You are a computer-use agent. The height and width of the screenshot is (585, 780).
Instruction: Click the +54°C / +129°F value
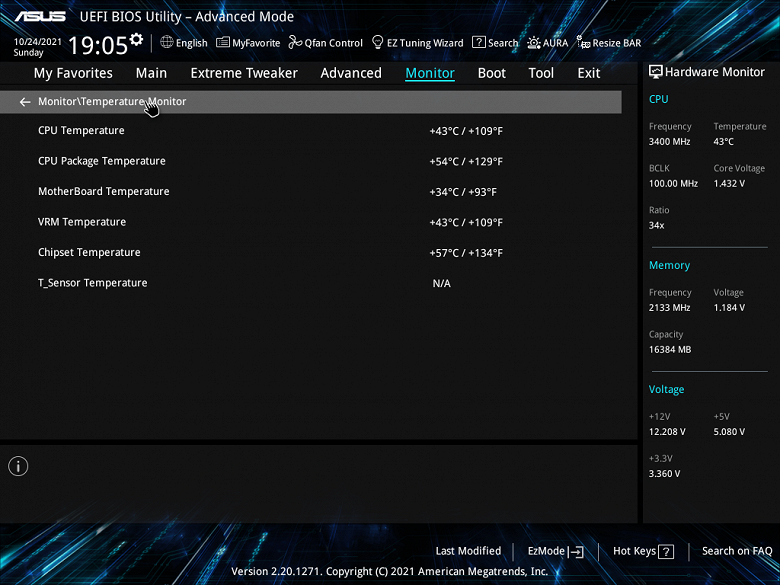point(466,162)
